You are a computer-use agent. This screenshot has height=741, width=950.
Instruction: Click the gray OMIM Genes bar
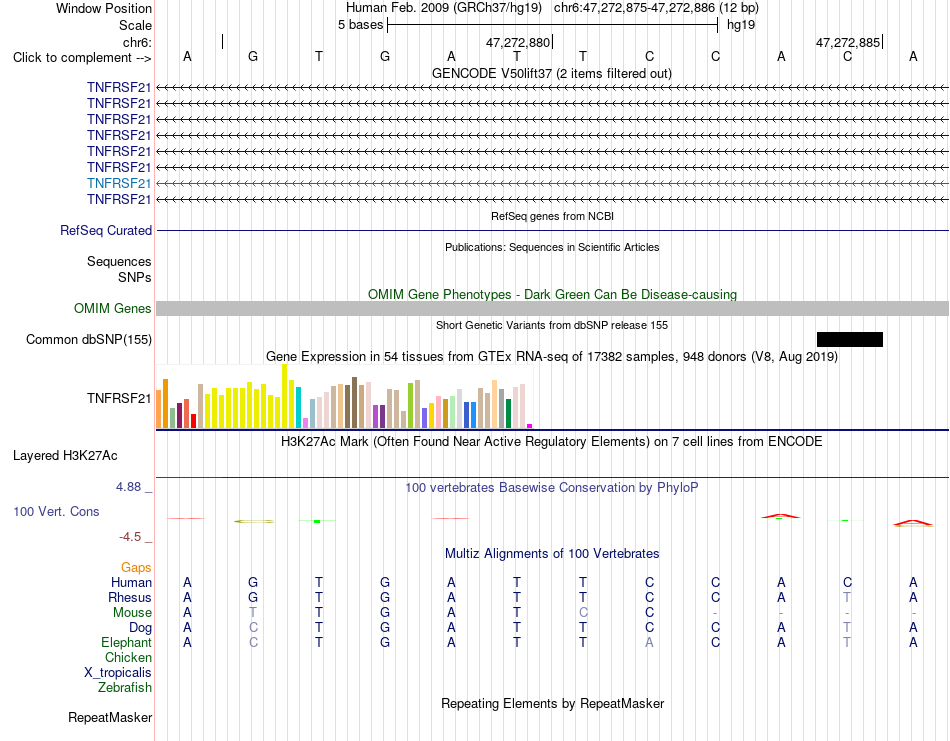[552, 308]
